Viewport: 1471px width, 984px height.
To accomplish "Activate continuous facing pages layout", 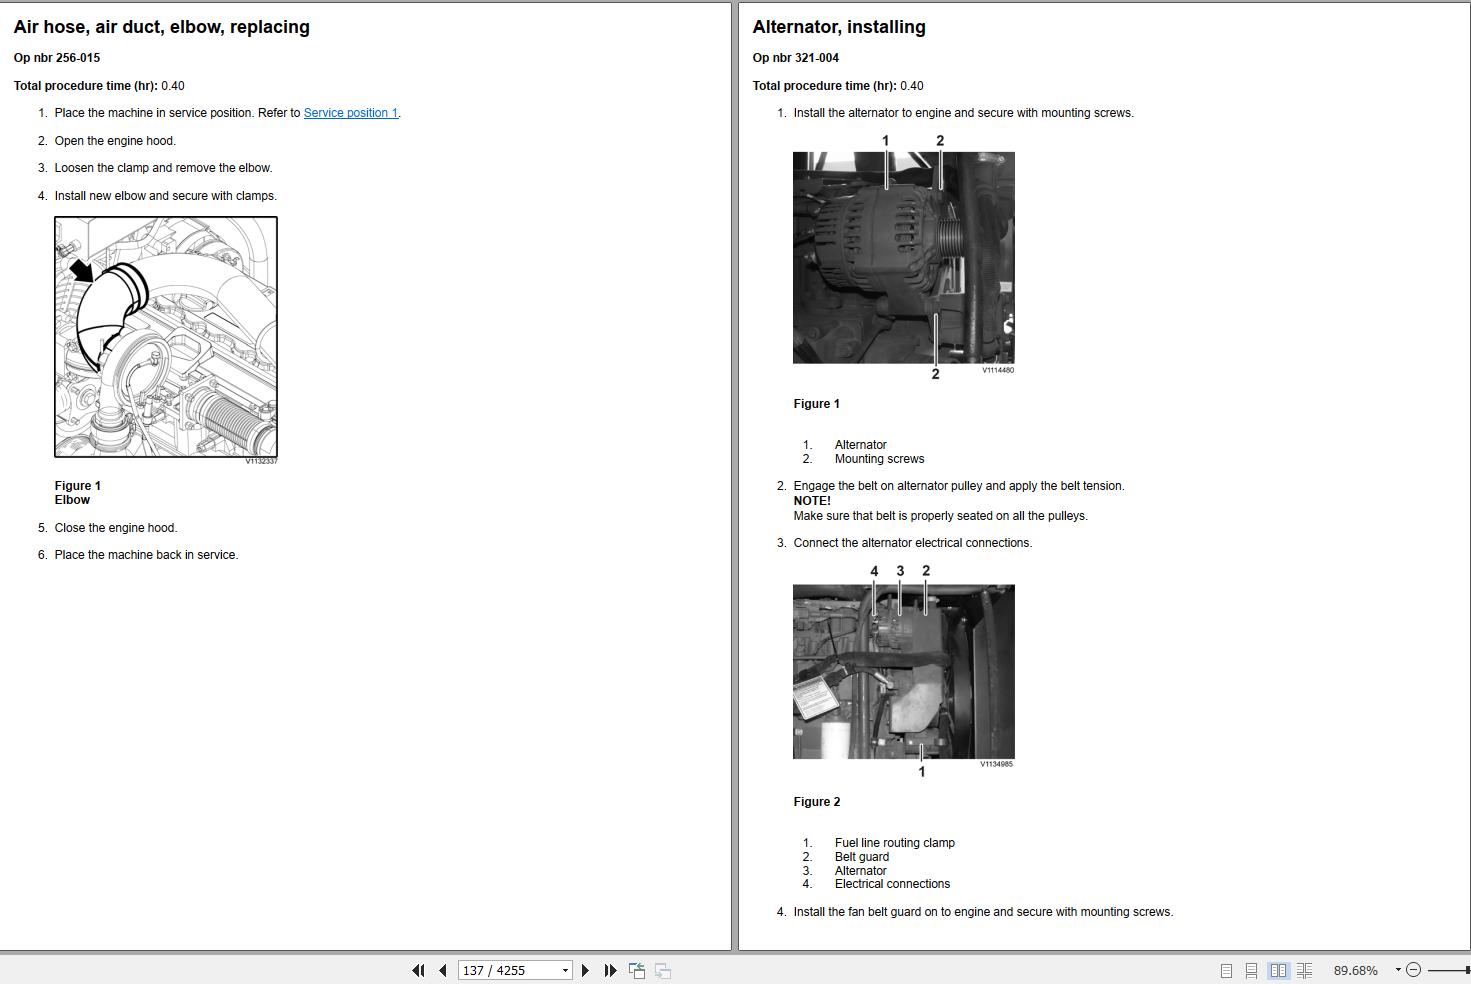I will coord(1305,970).
